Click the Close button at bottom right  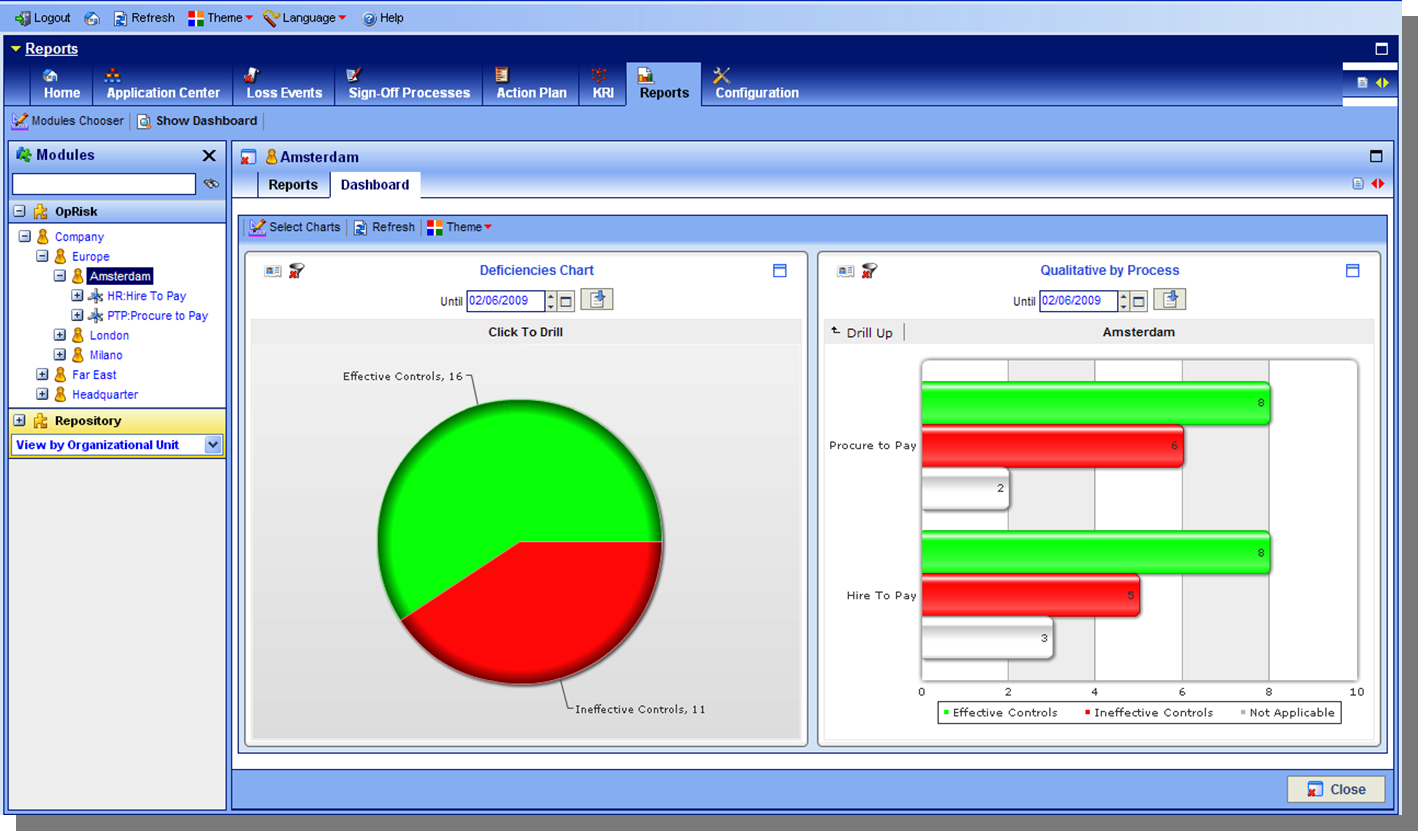click(1336, 789)
